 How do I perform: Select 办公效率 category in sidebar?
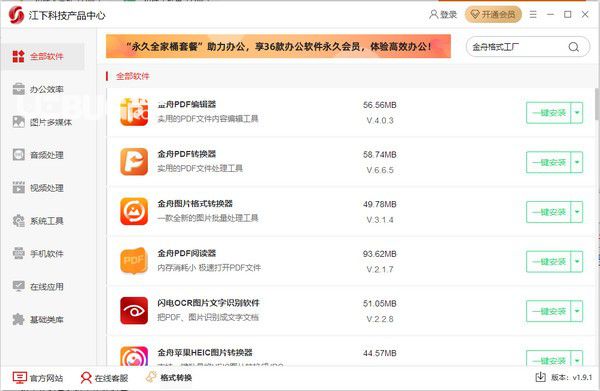click(x=42, y=89)
